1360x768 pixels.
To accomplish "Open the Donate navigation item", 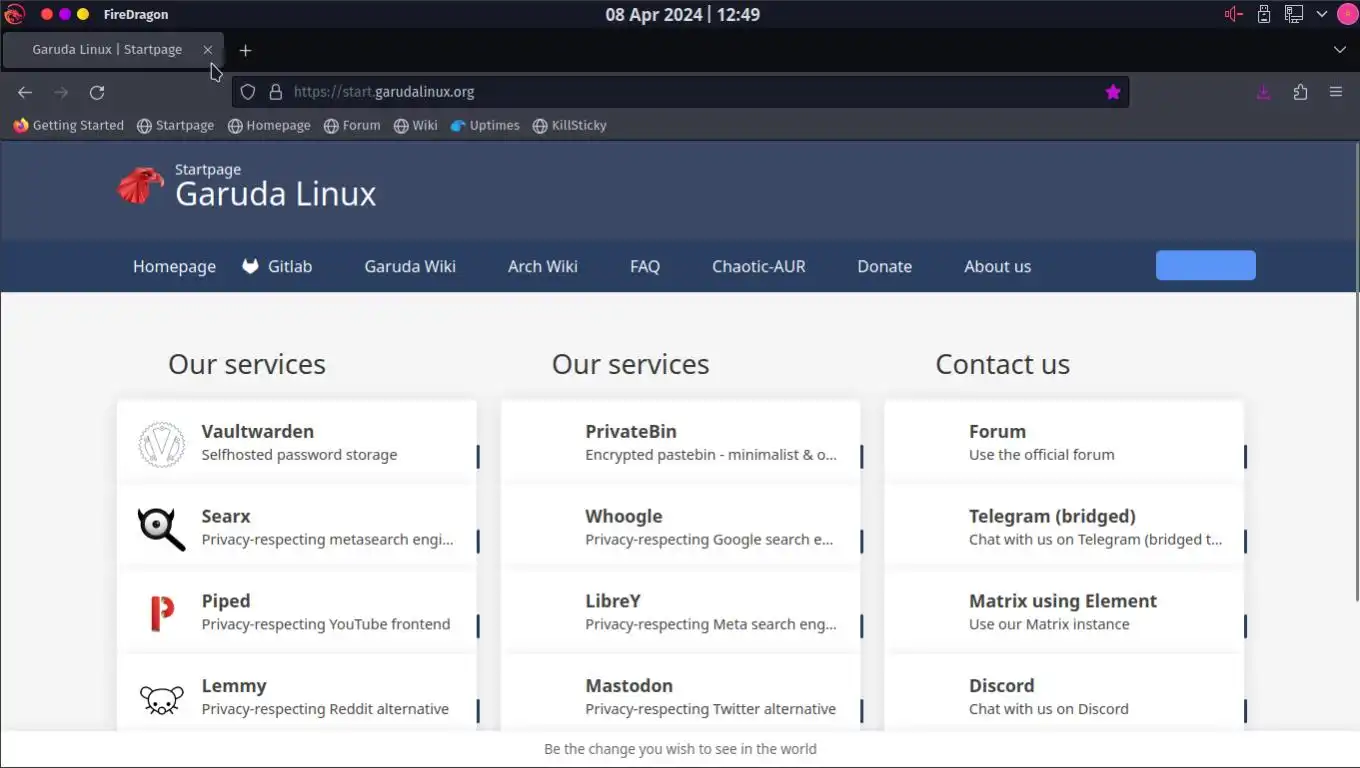I will pyautogui.click(x=885, y=266).
